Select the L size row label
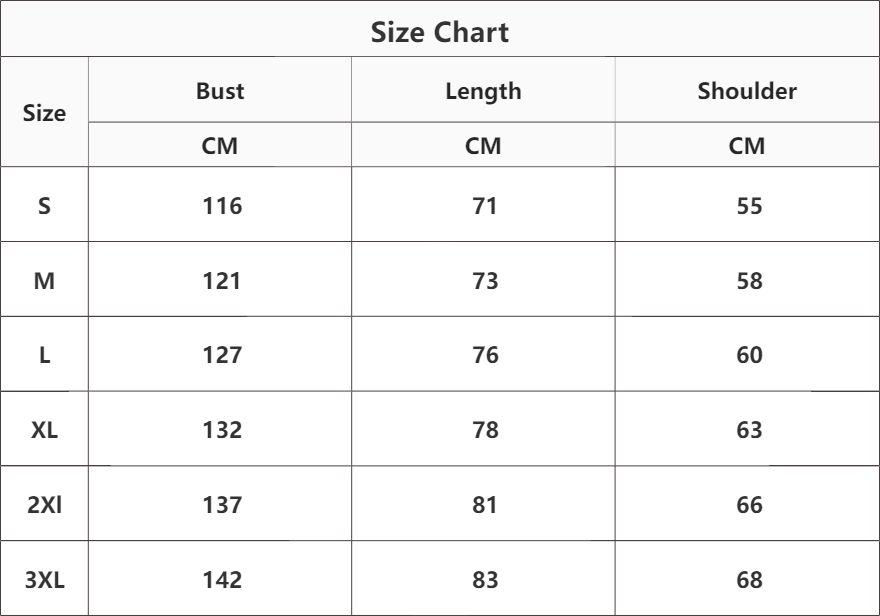This screenshot has height=616, width=880. tap(45, 355)
